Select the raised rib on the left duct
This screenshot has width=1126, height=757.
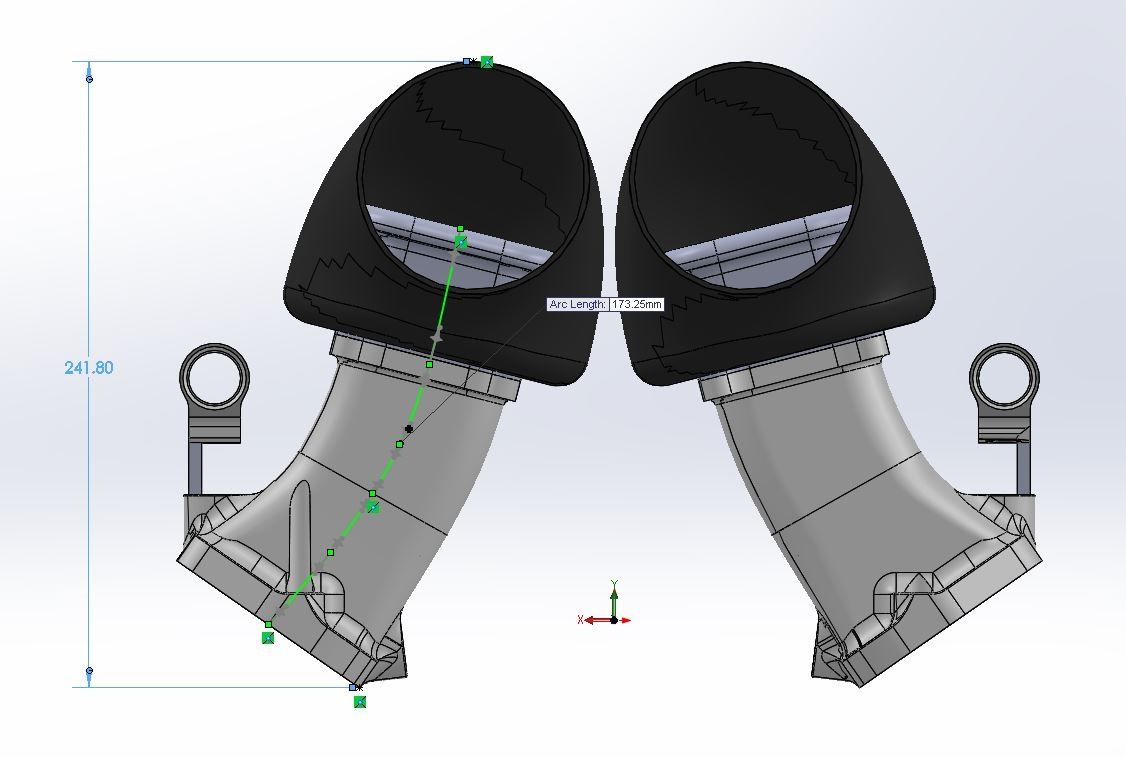coord(300,530)
